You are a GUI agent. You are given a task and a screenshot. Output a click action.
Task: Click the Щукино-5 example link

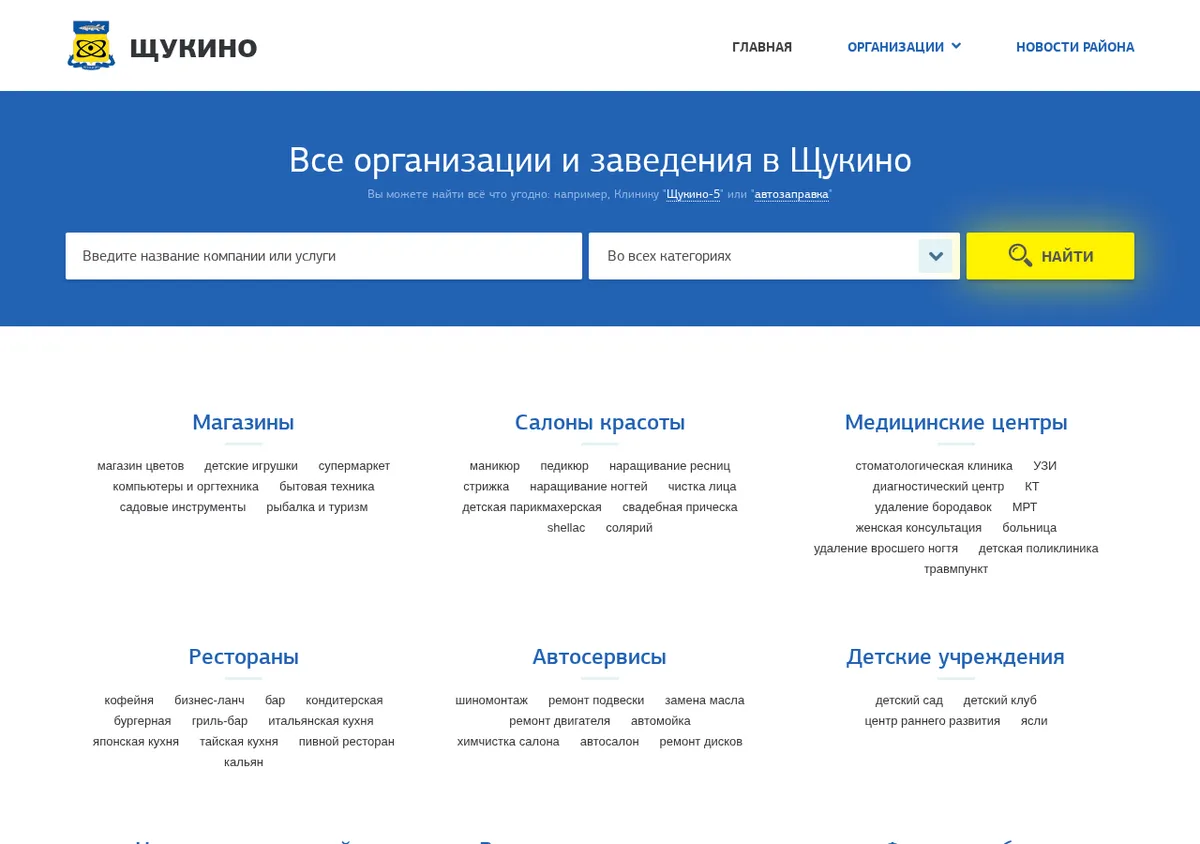pyautogui.click(x=693, y=194)
